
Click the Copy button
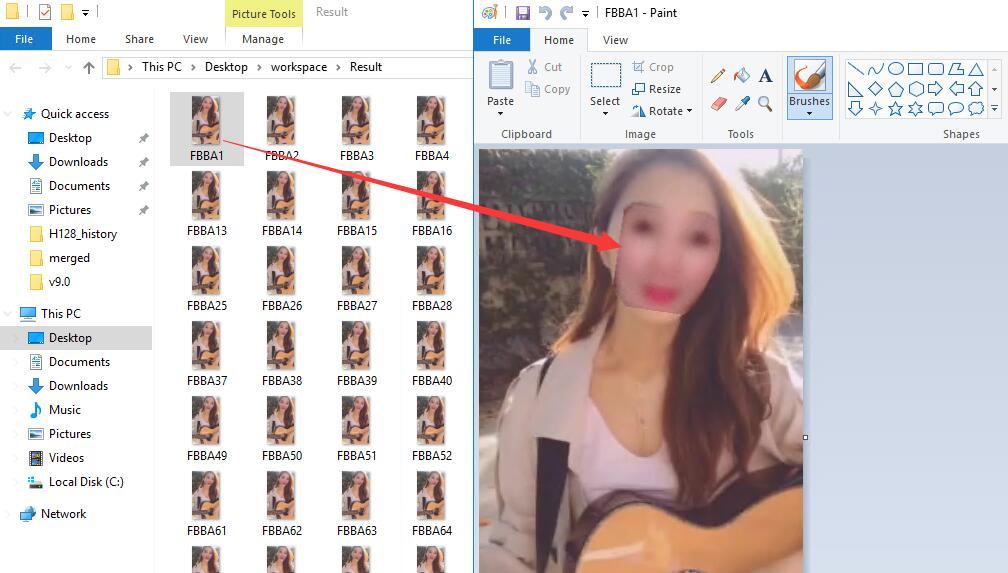click(548, 89)
